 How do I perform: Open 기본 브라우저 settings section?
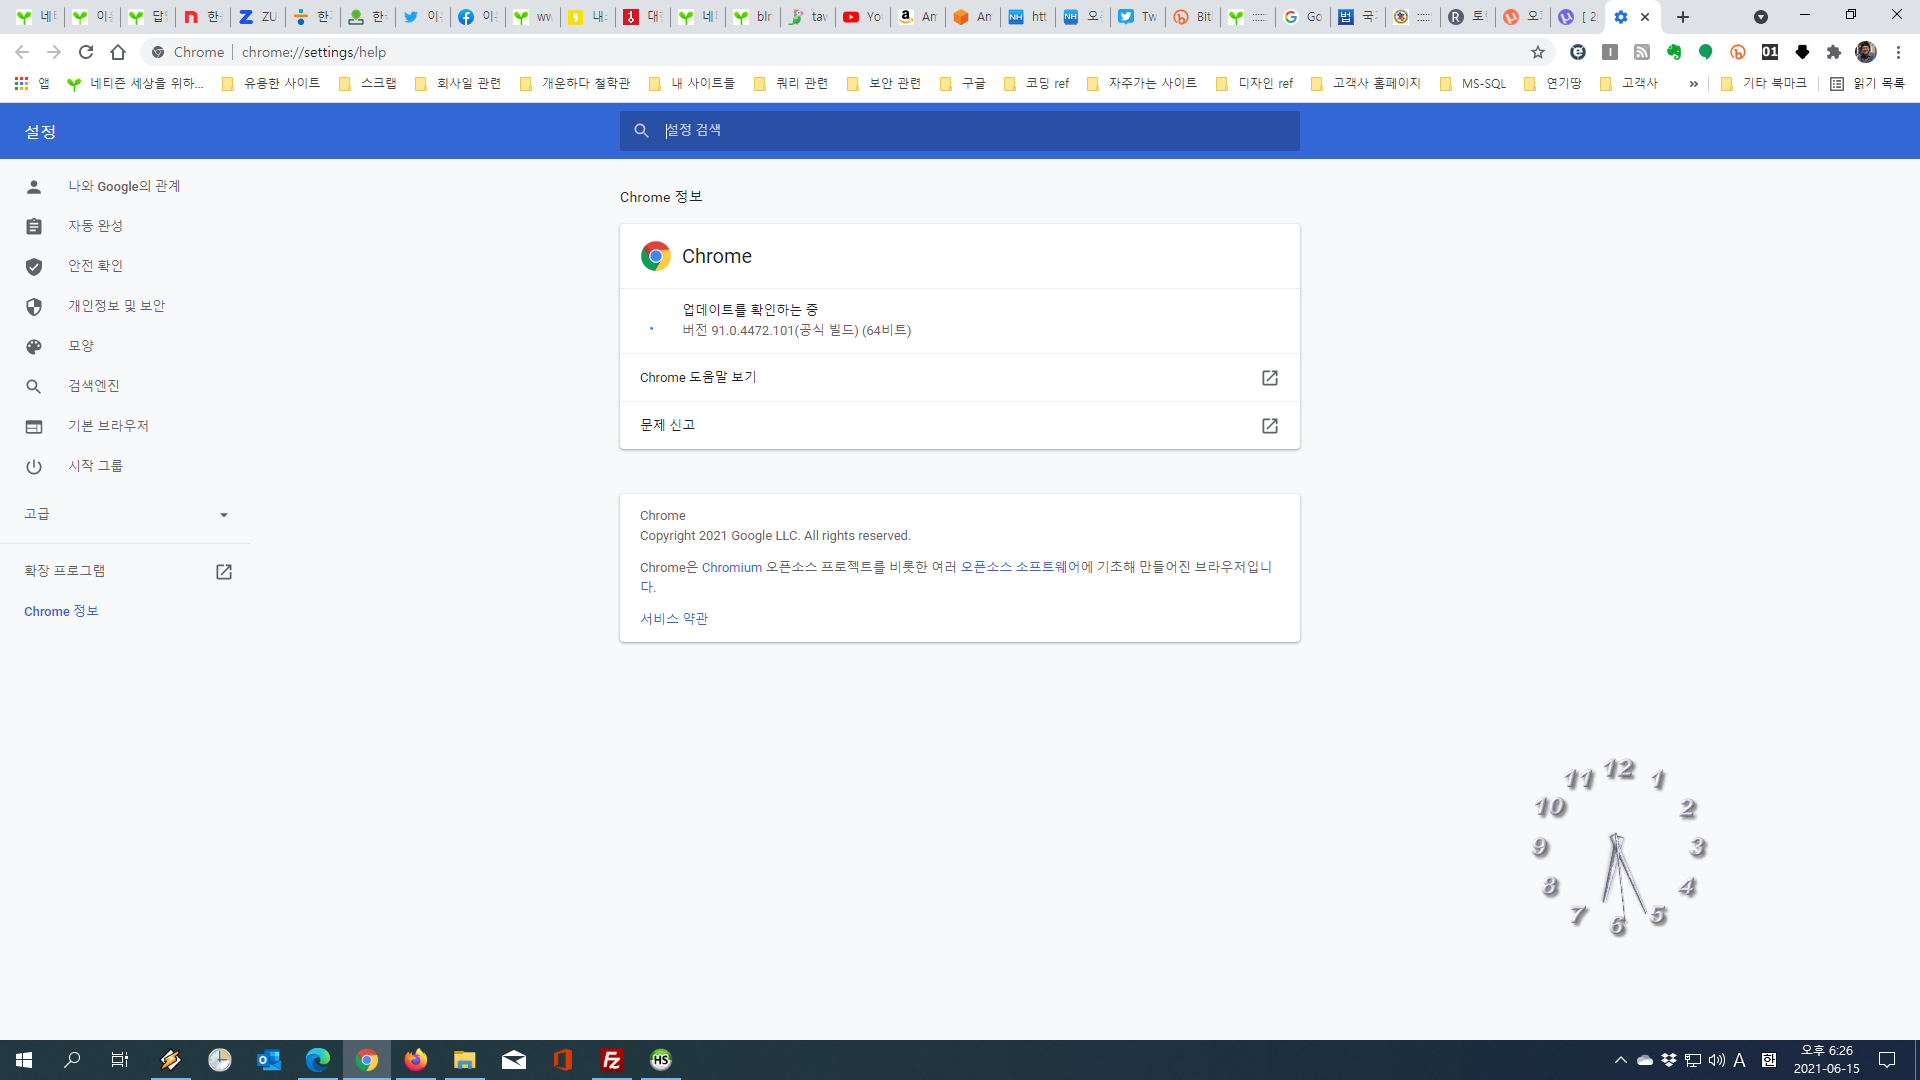tap(125, 426)
